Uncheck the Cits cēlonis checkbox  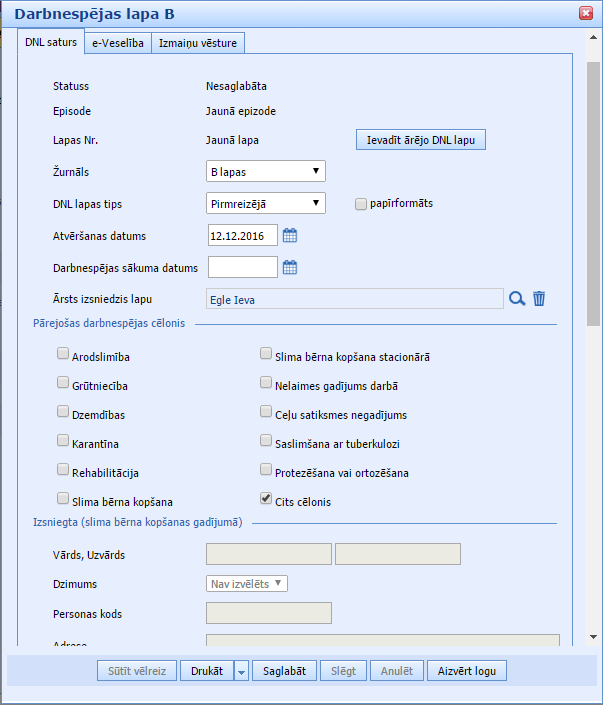(265, 498)
